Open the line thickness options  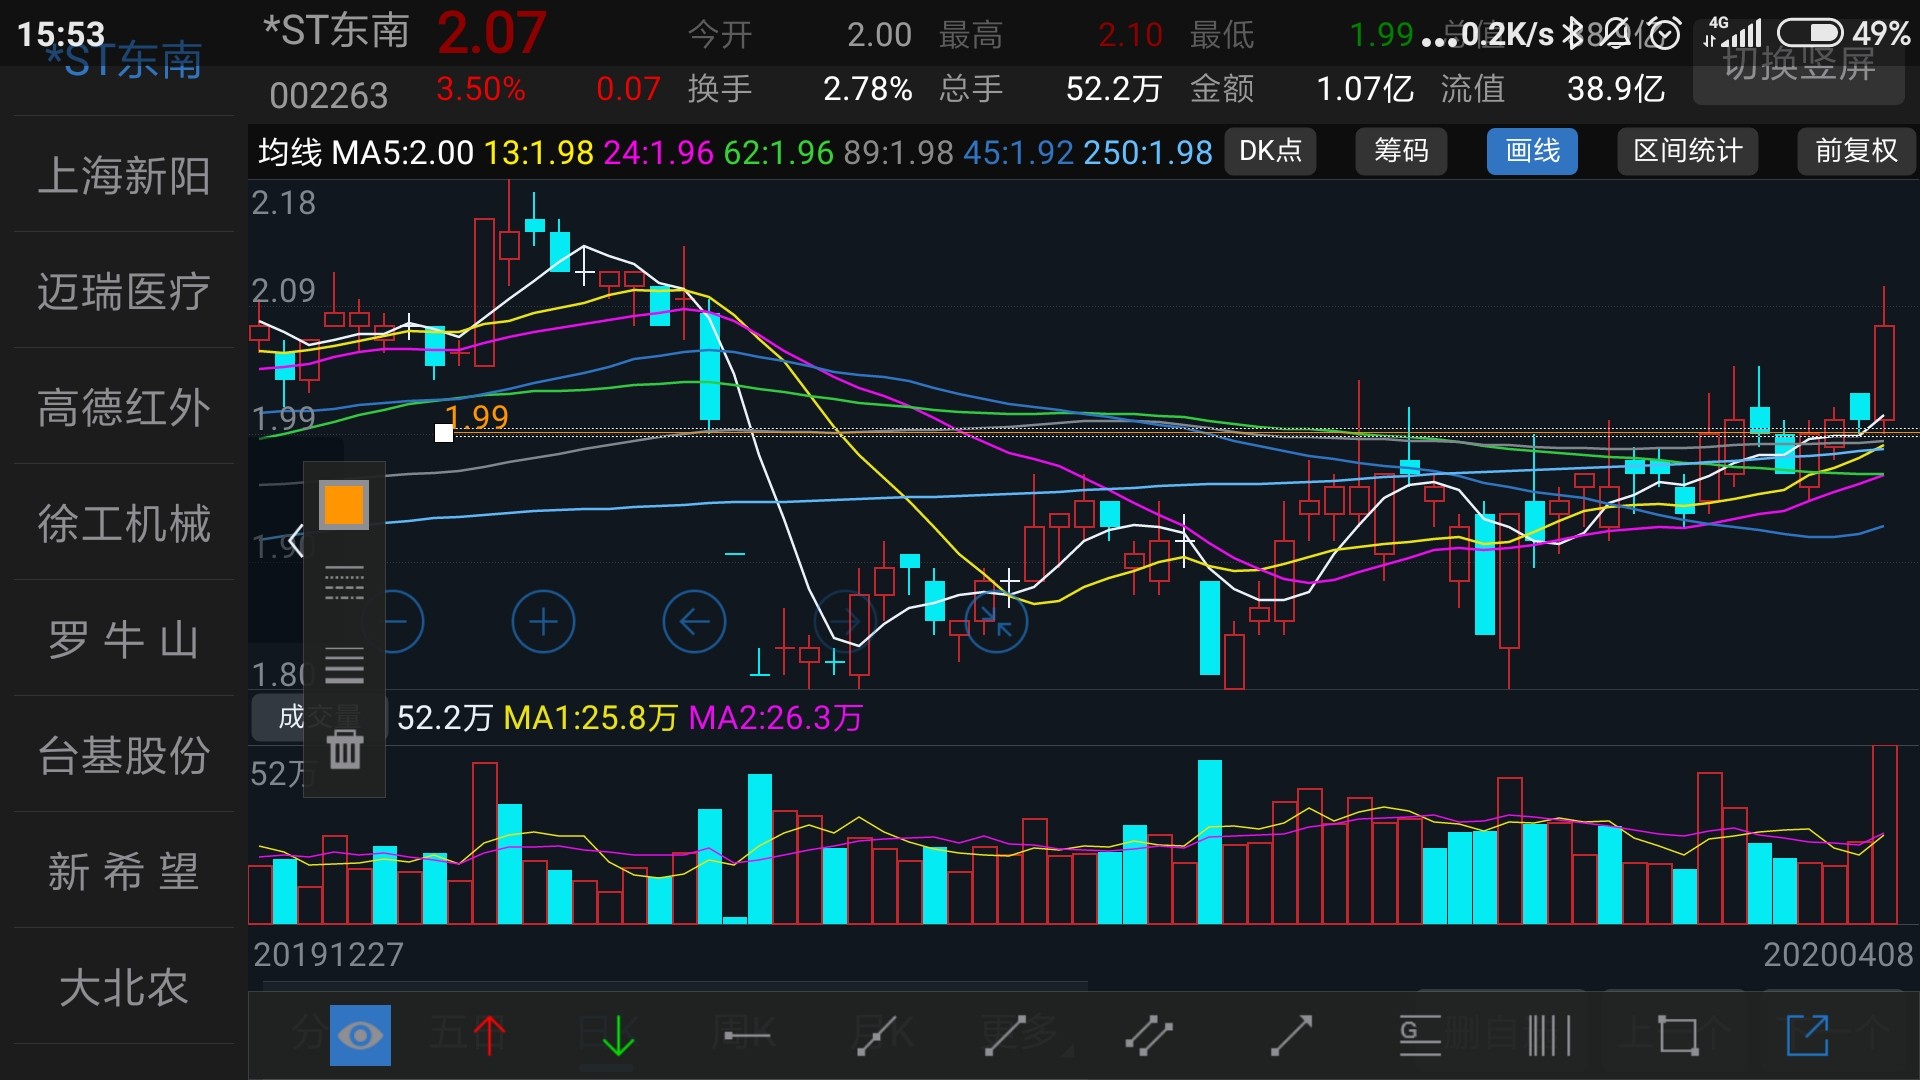pyautogui.click(x=344, y=665)
